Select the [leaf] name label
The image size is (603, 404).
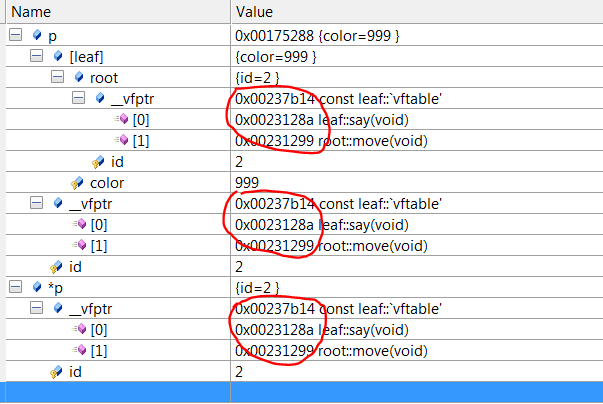(86, 57)
